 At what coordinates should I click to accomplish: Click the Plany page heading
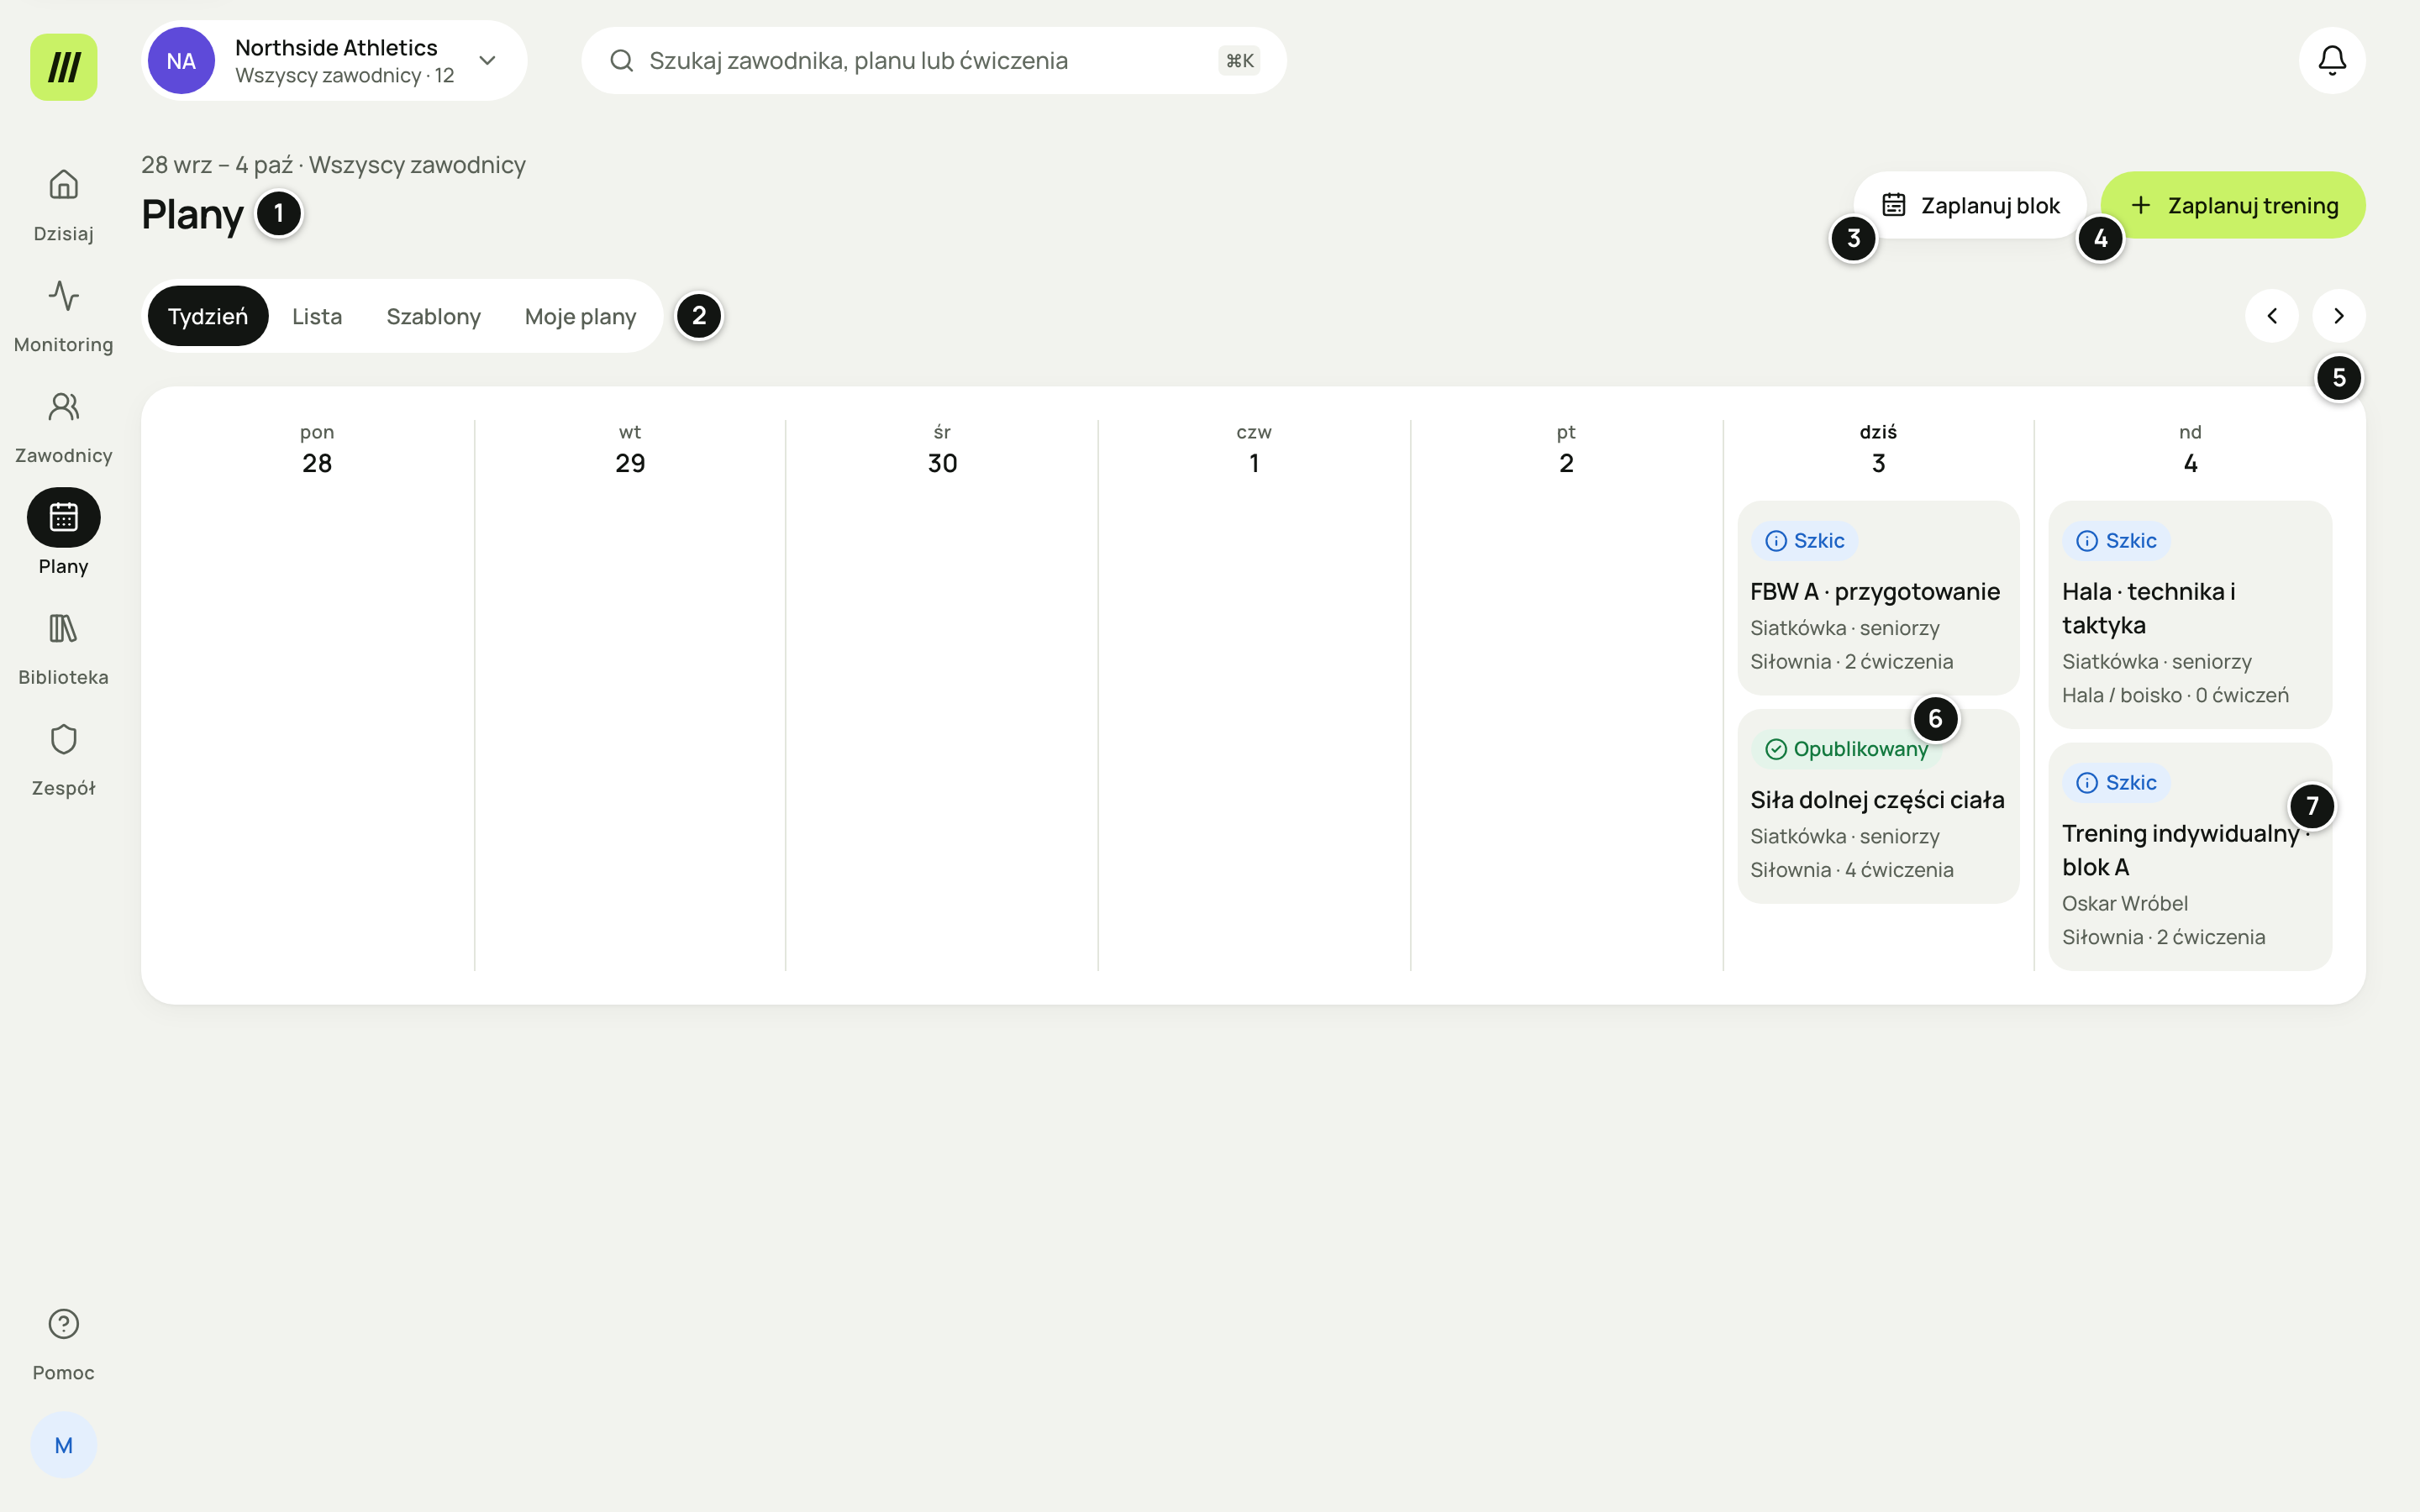192,214
